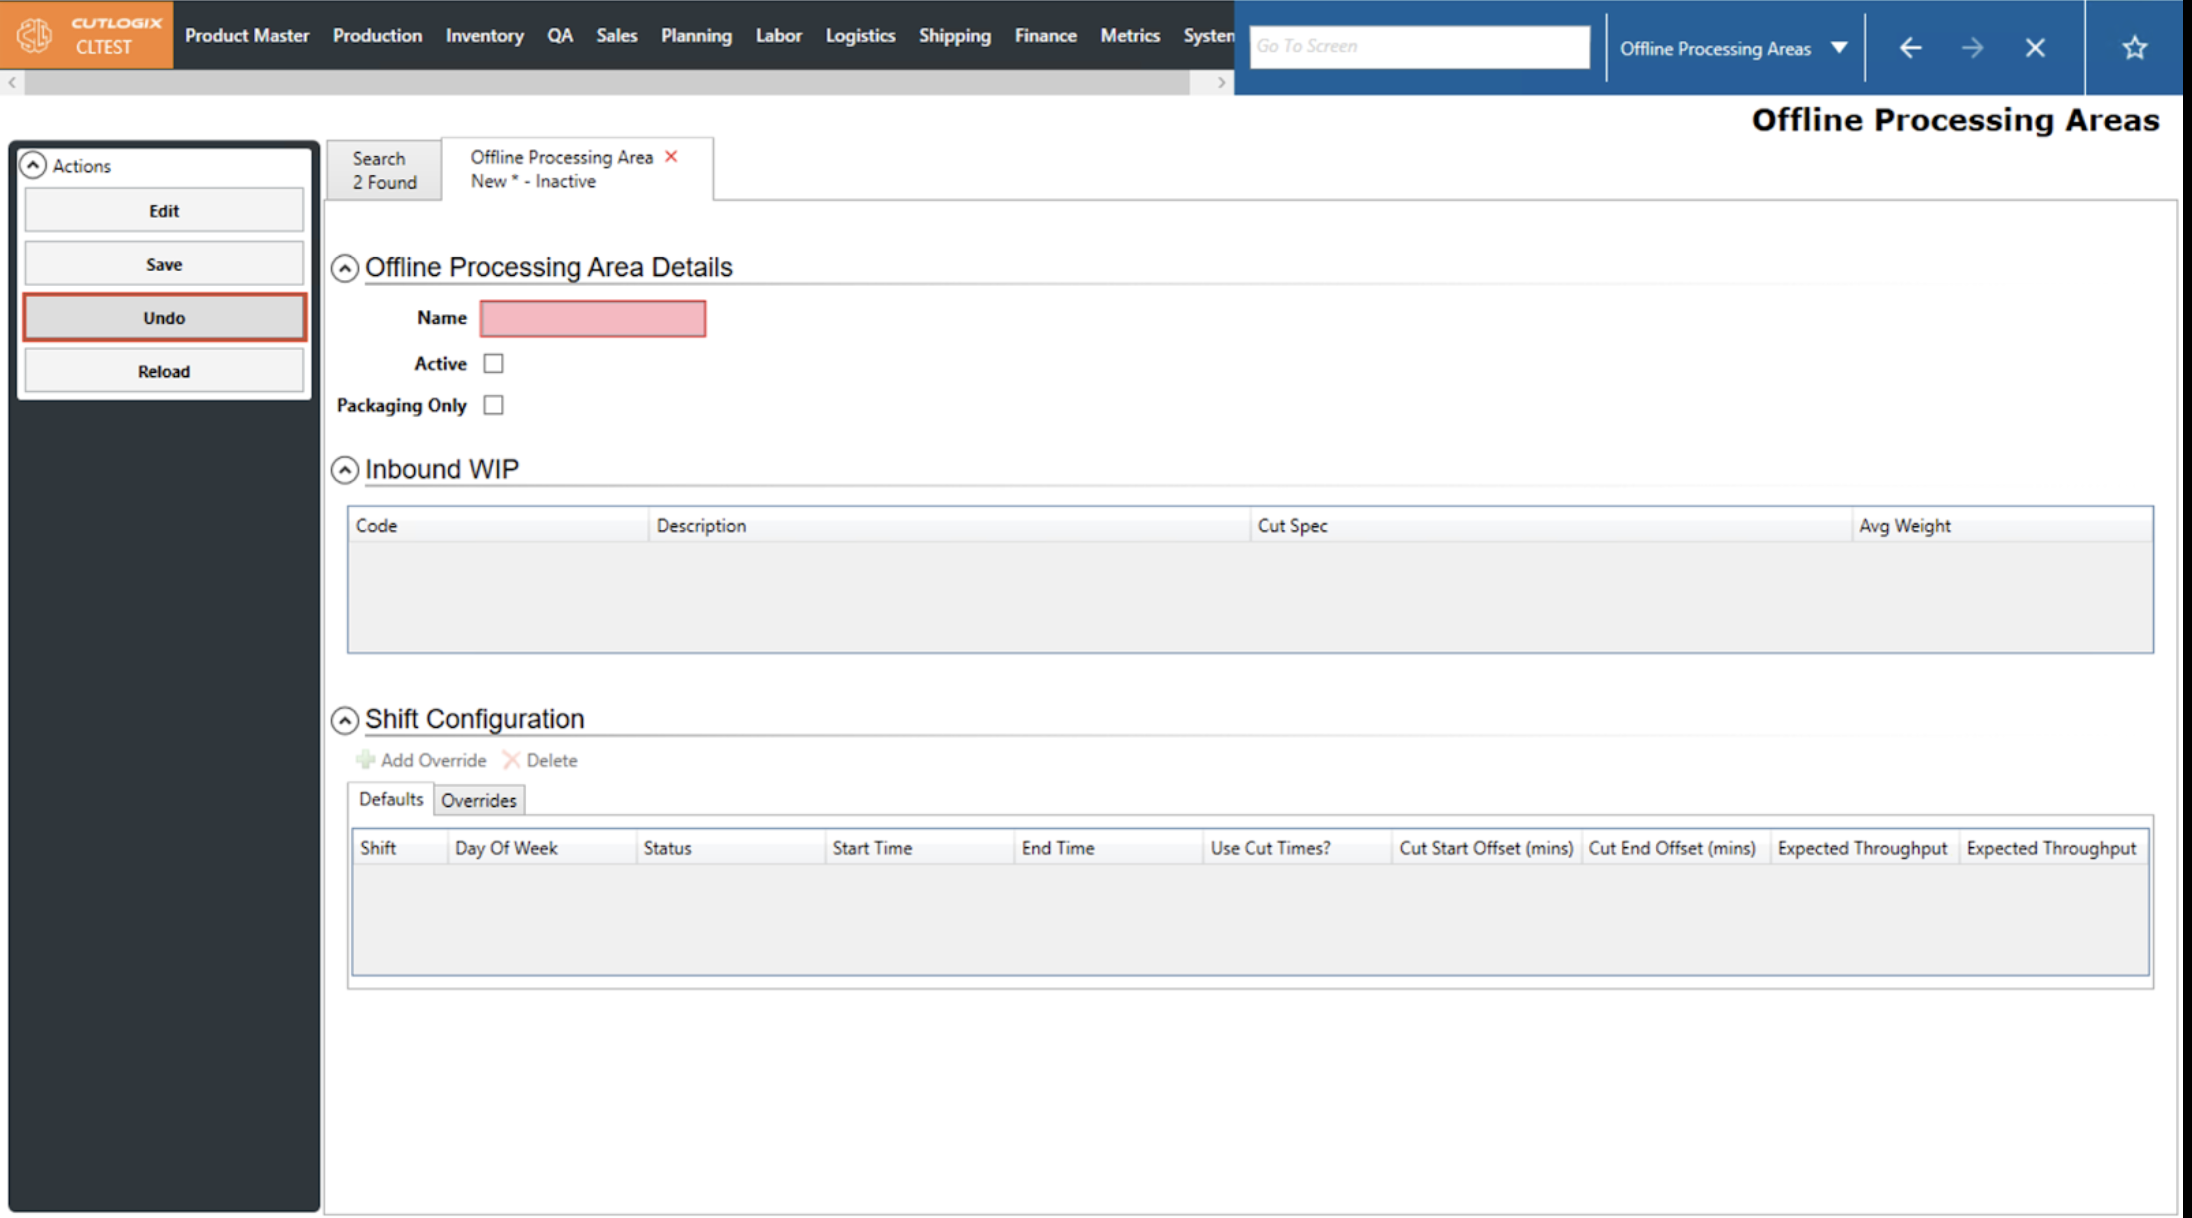Click in the Name input field
The height and width of the screenshot is (1218, 2192).
click(x=592, y=319)
